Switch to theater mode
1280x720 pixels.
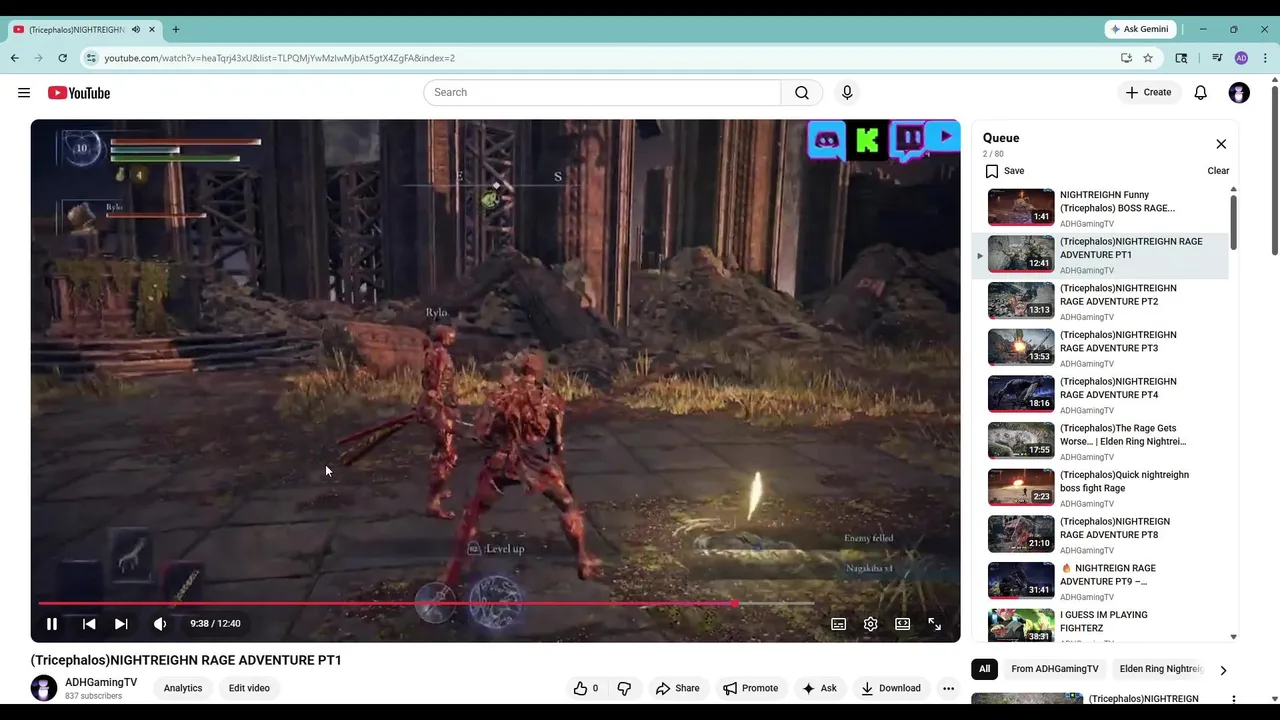[903, 623]
